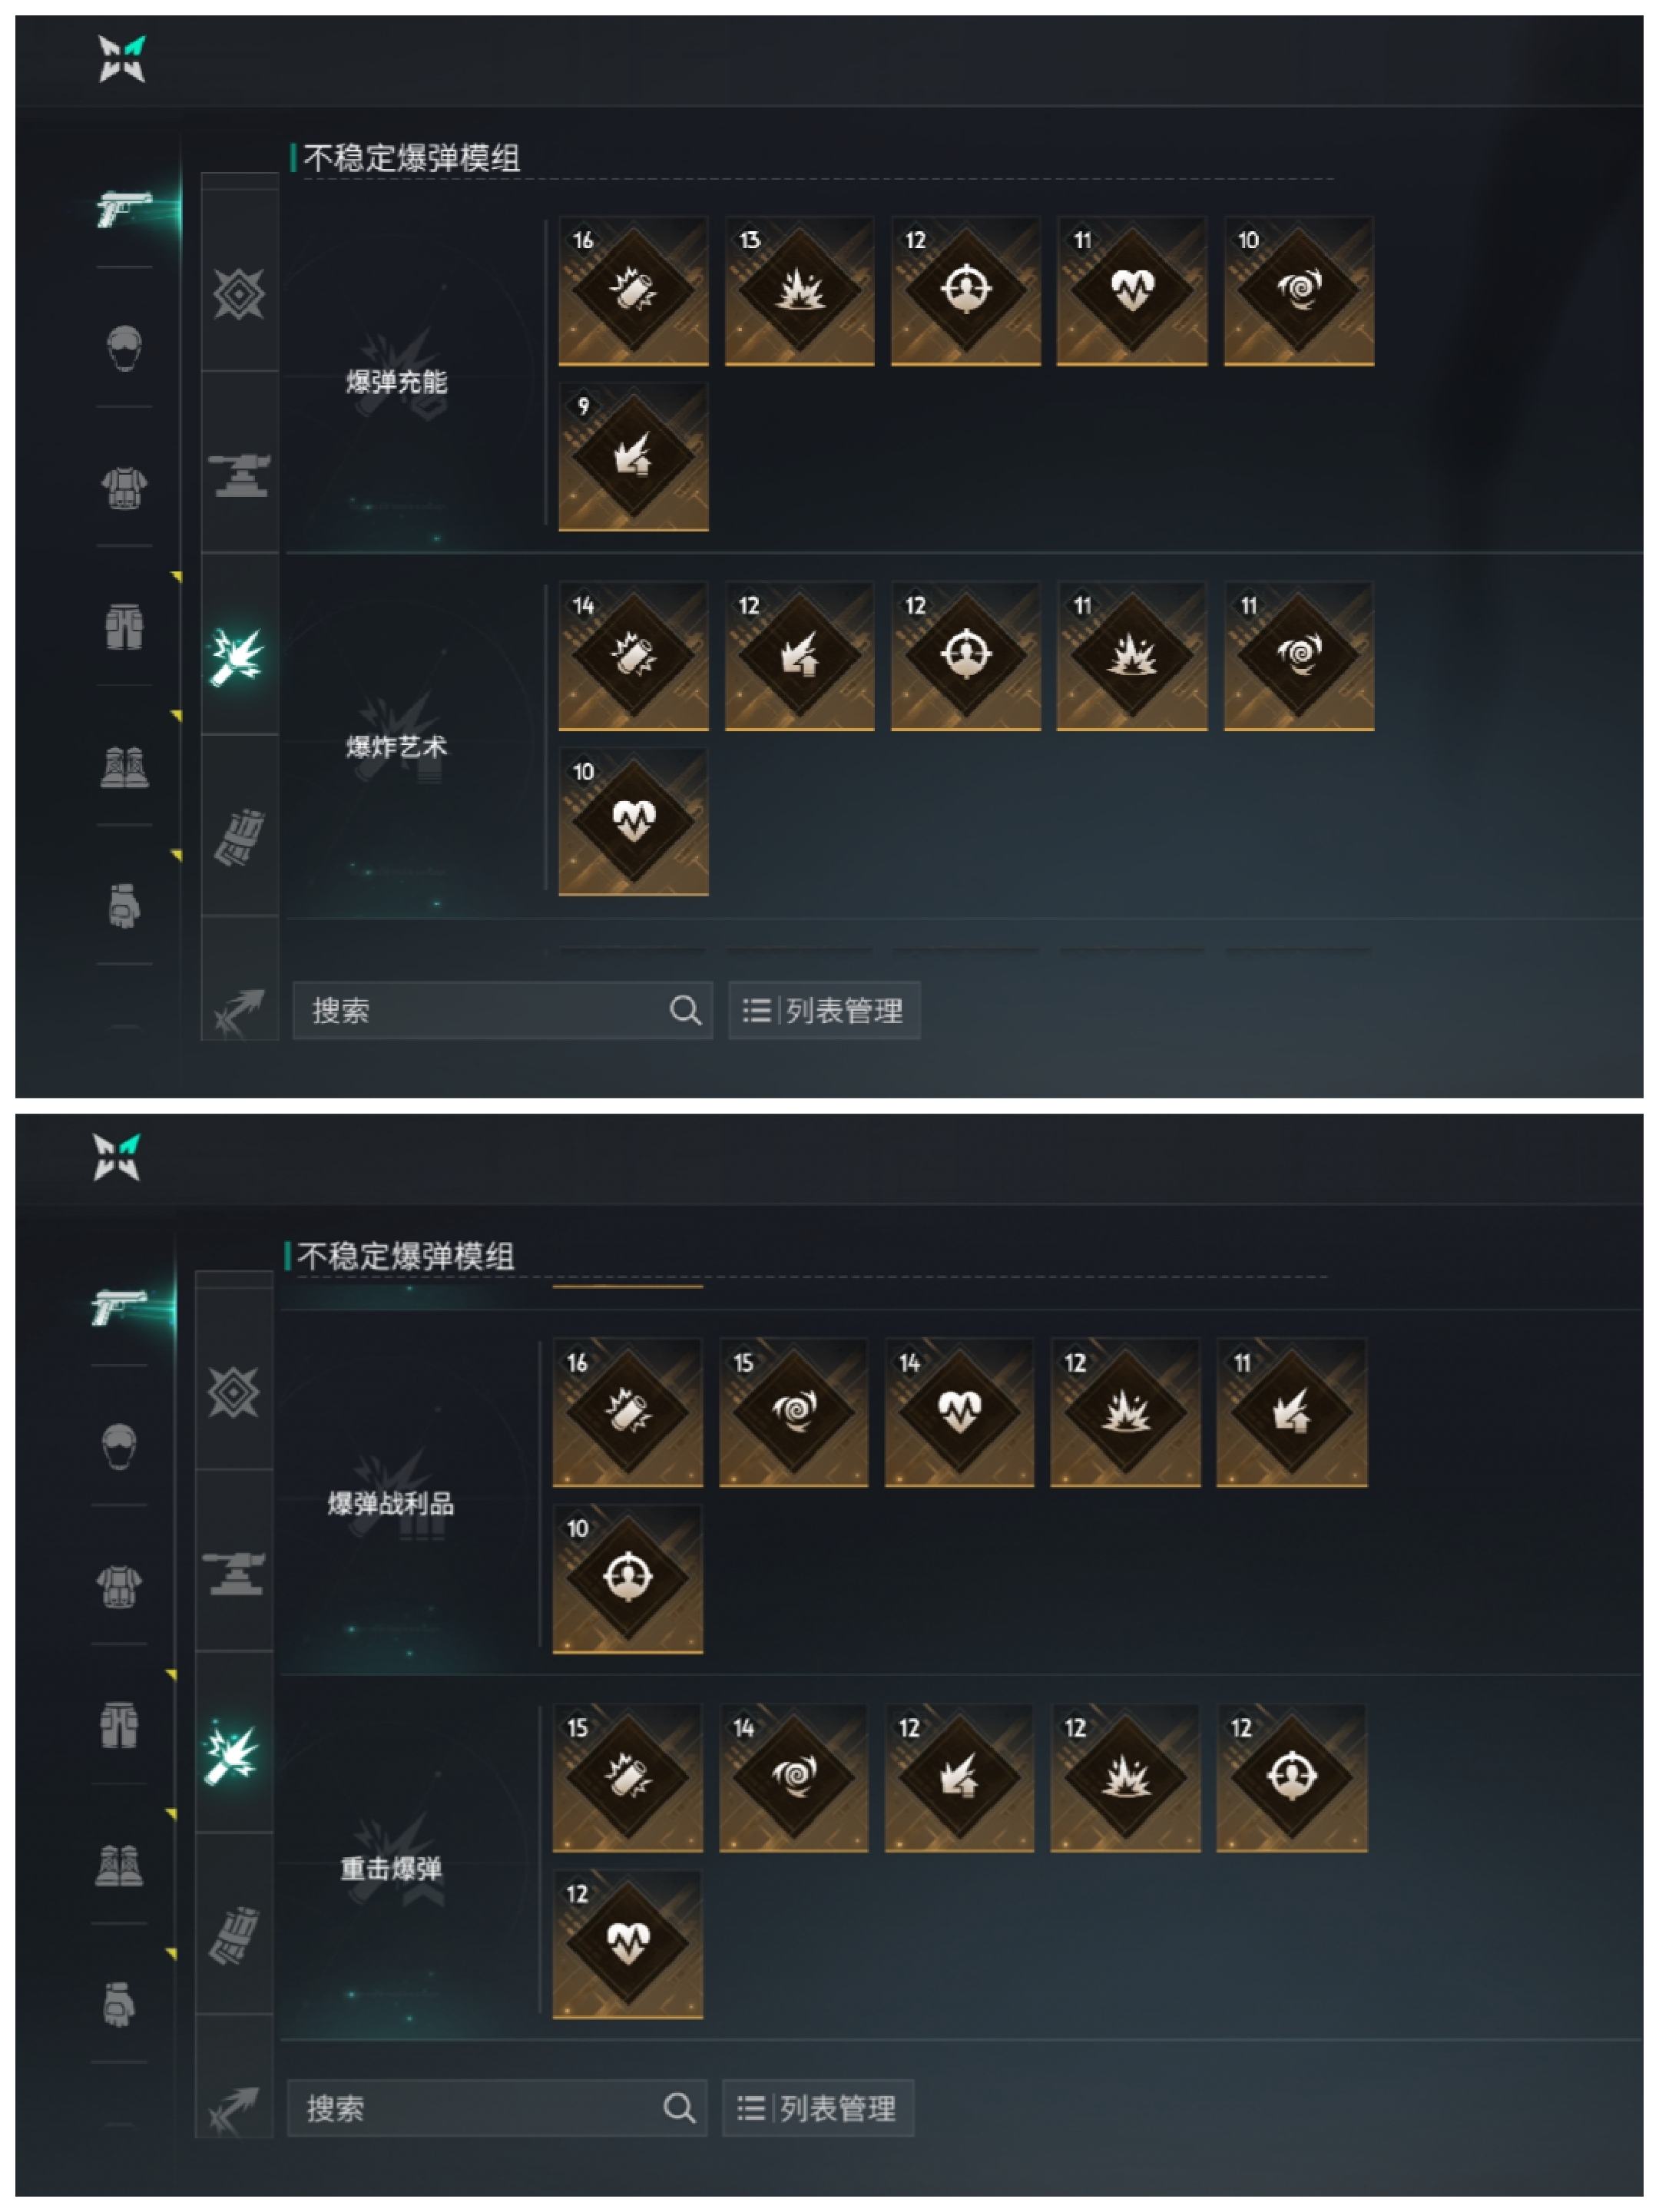Choose the lone heartbeat mod under 重击爆弹
This screenshot has height=2212, width=1659.
coord(627,1943)
